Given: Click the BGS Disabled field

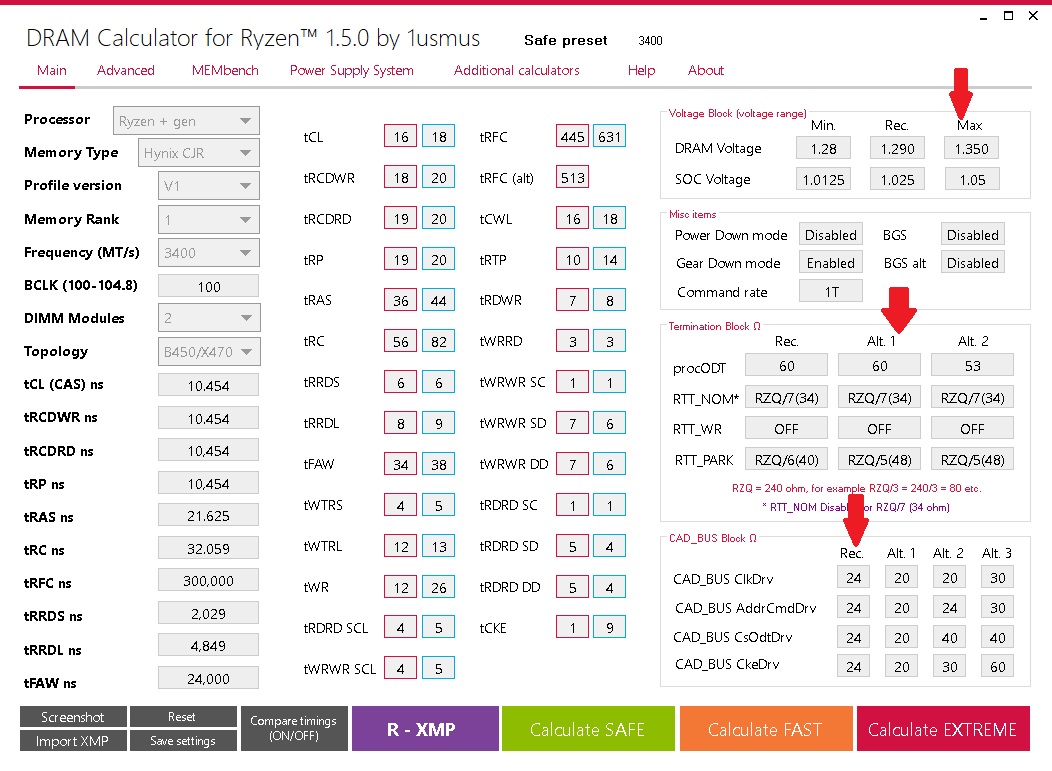Looking at the screenshot, I should click(973, 235).
